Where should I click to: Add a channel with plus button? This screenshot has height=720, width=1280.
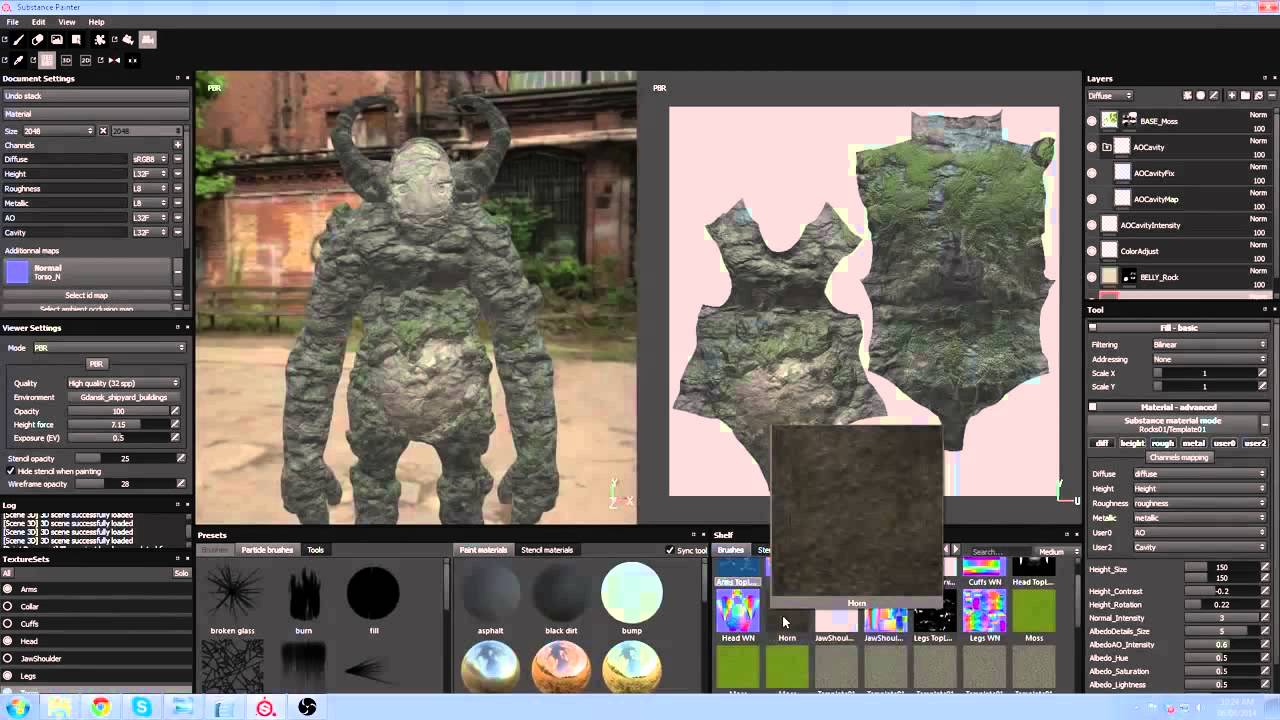[x=178, y=145]
